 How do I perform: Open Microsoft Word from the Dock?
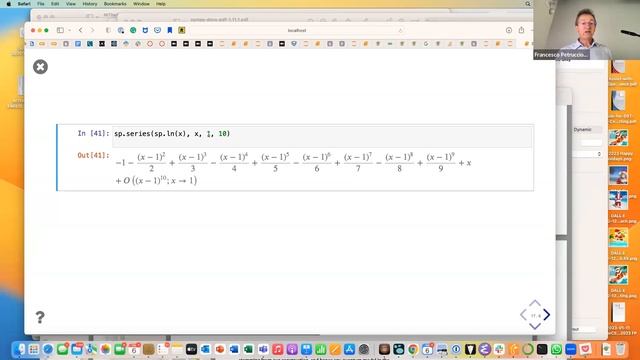(x=234, y=349)
